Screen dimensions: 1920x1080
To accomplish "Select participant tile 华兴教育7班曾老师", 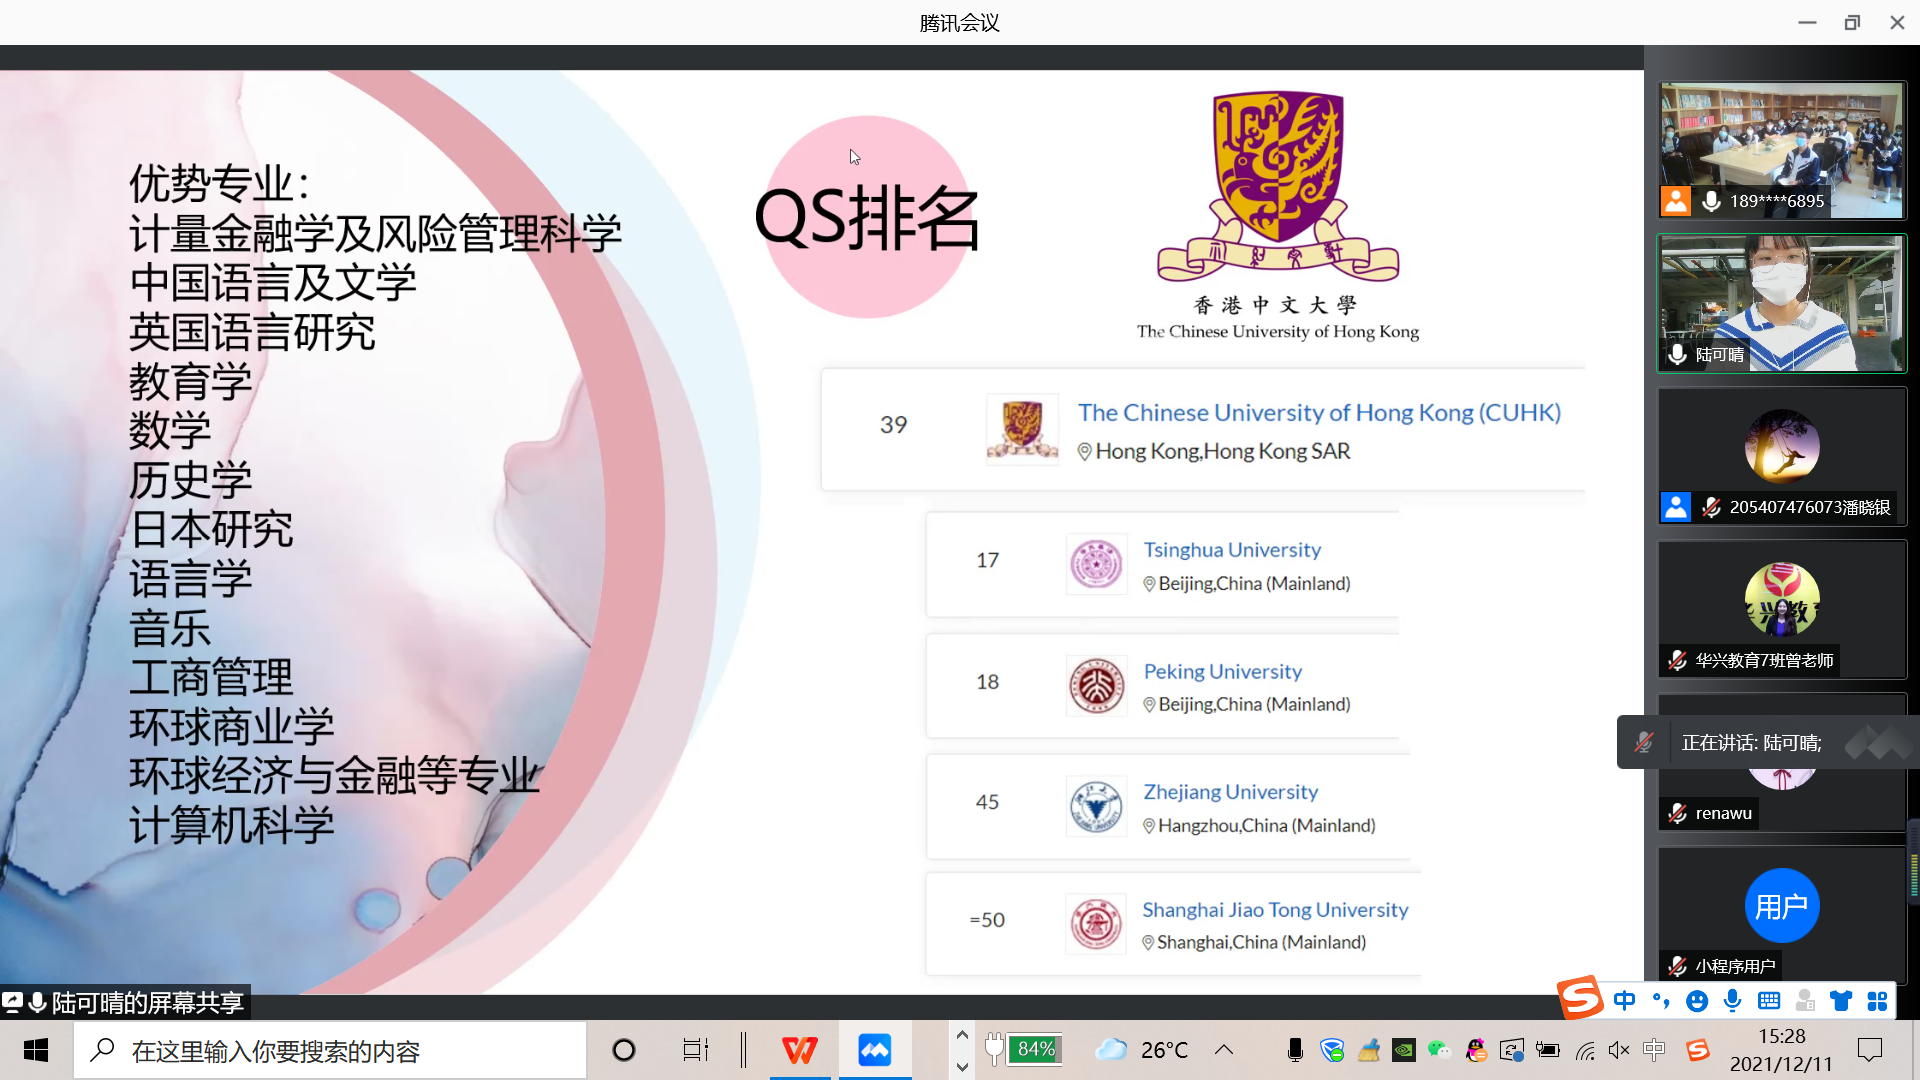I will coord(1781,610).
